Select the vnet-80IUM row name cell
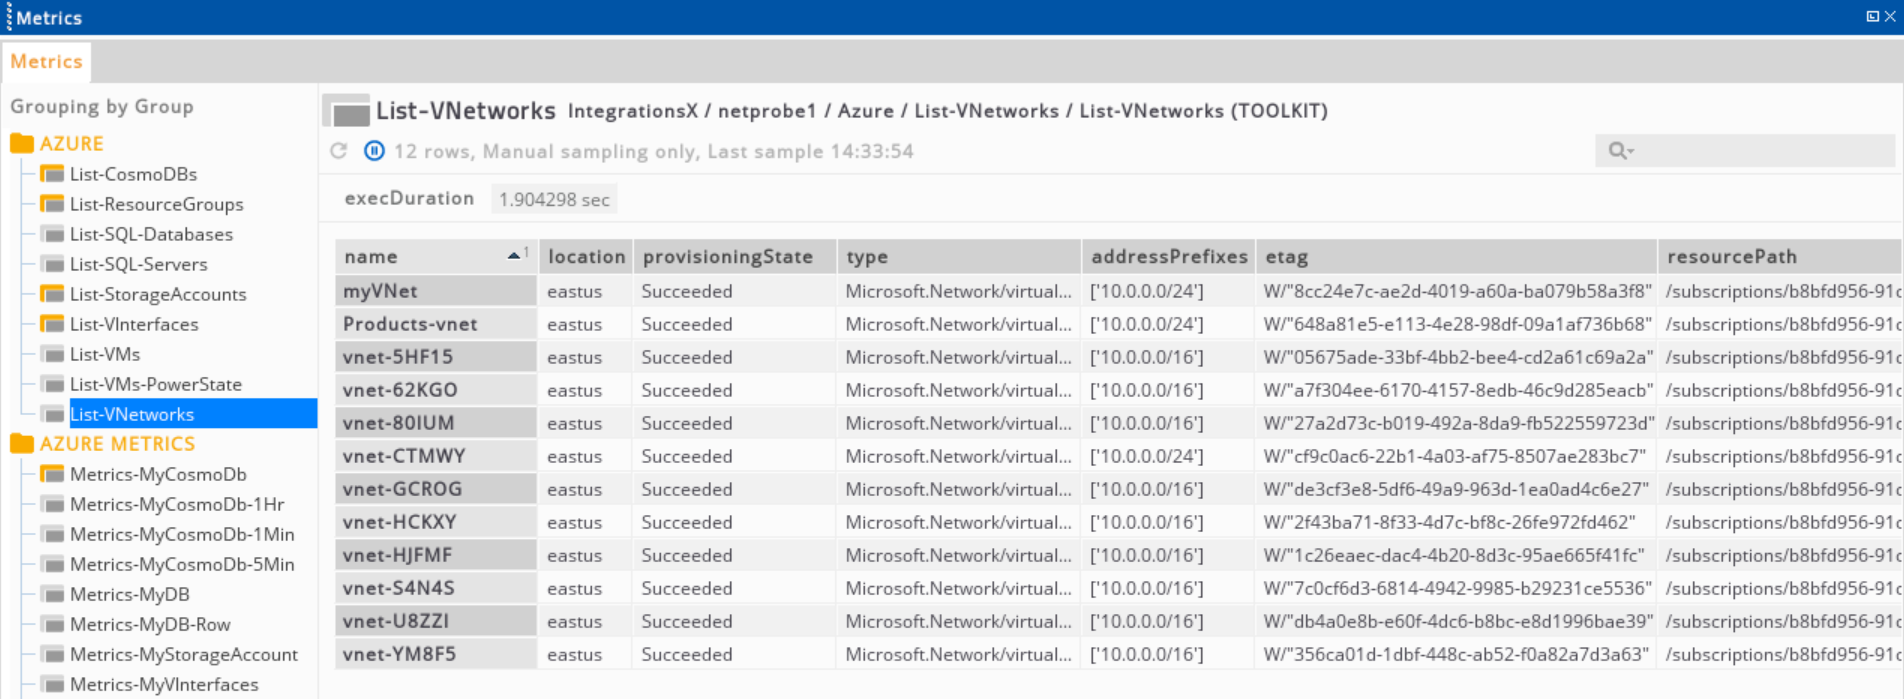The width and height of the screenshot is (1904, 699). pyautogui.click(x=437, y=423)
